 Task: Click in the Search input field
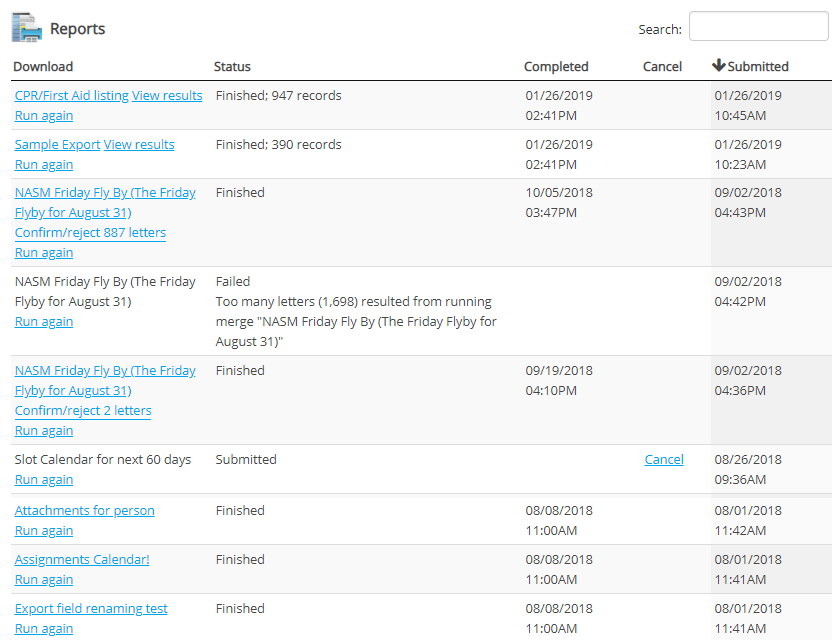[758, 27]
